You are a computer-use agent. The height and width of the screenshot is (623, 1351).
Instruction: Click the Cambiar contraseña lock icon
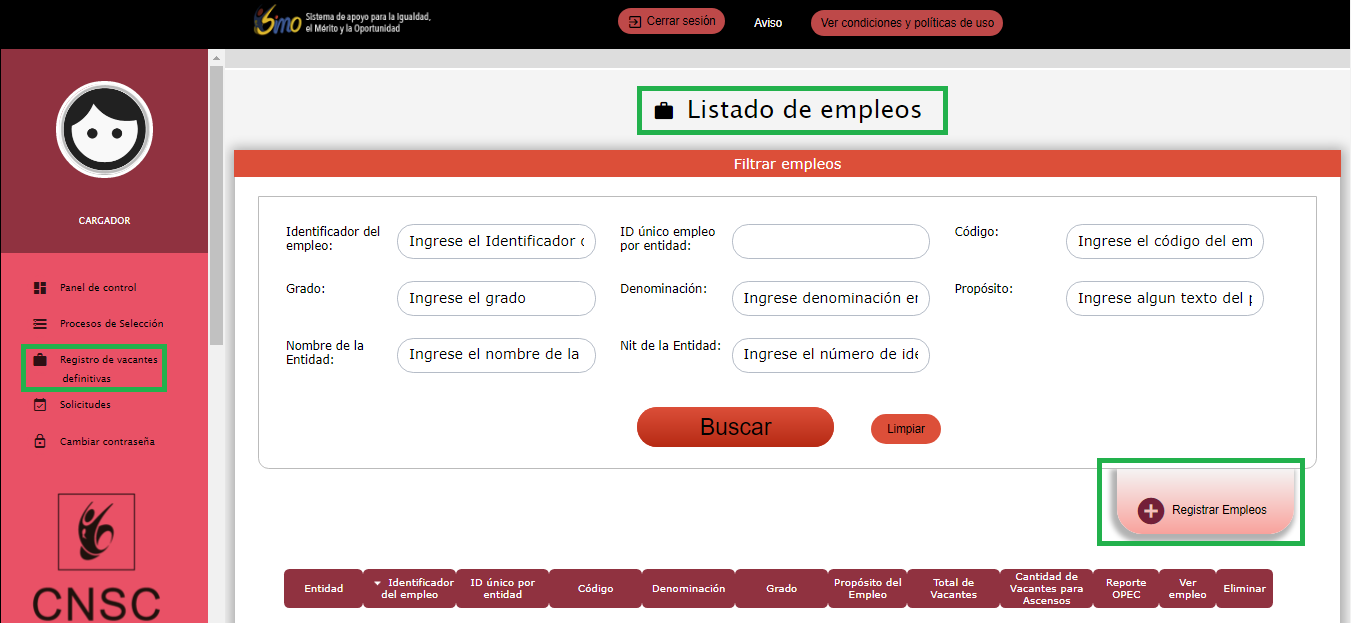(40, 441)
